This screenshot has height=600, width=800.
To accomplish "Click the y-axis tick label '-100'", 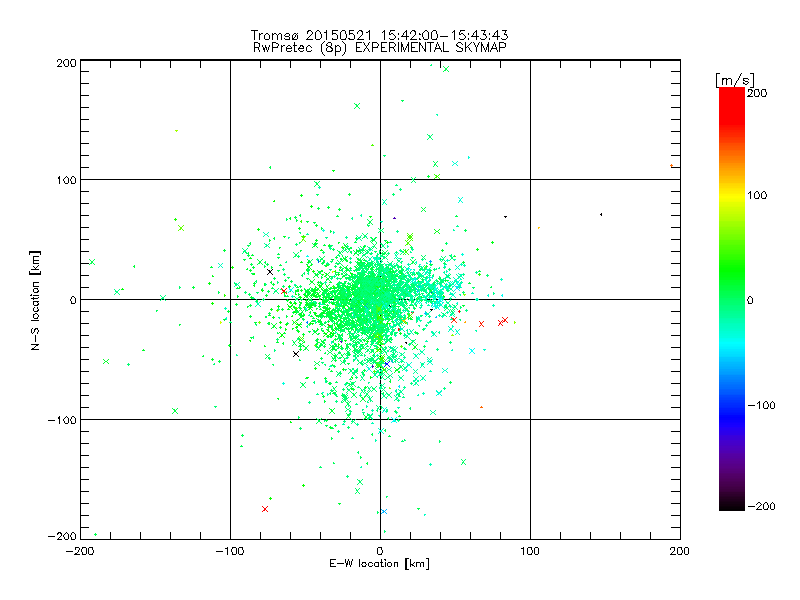I will point(62,420).
